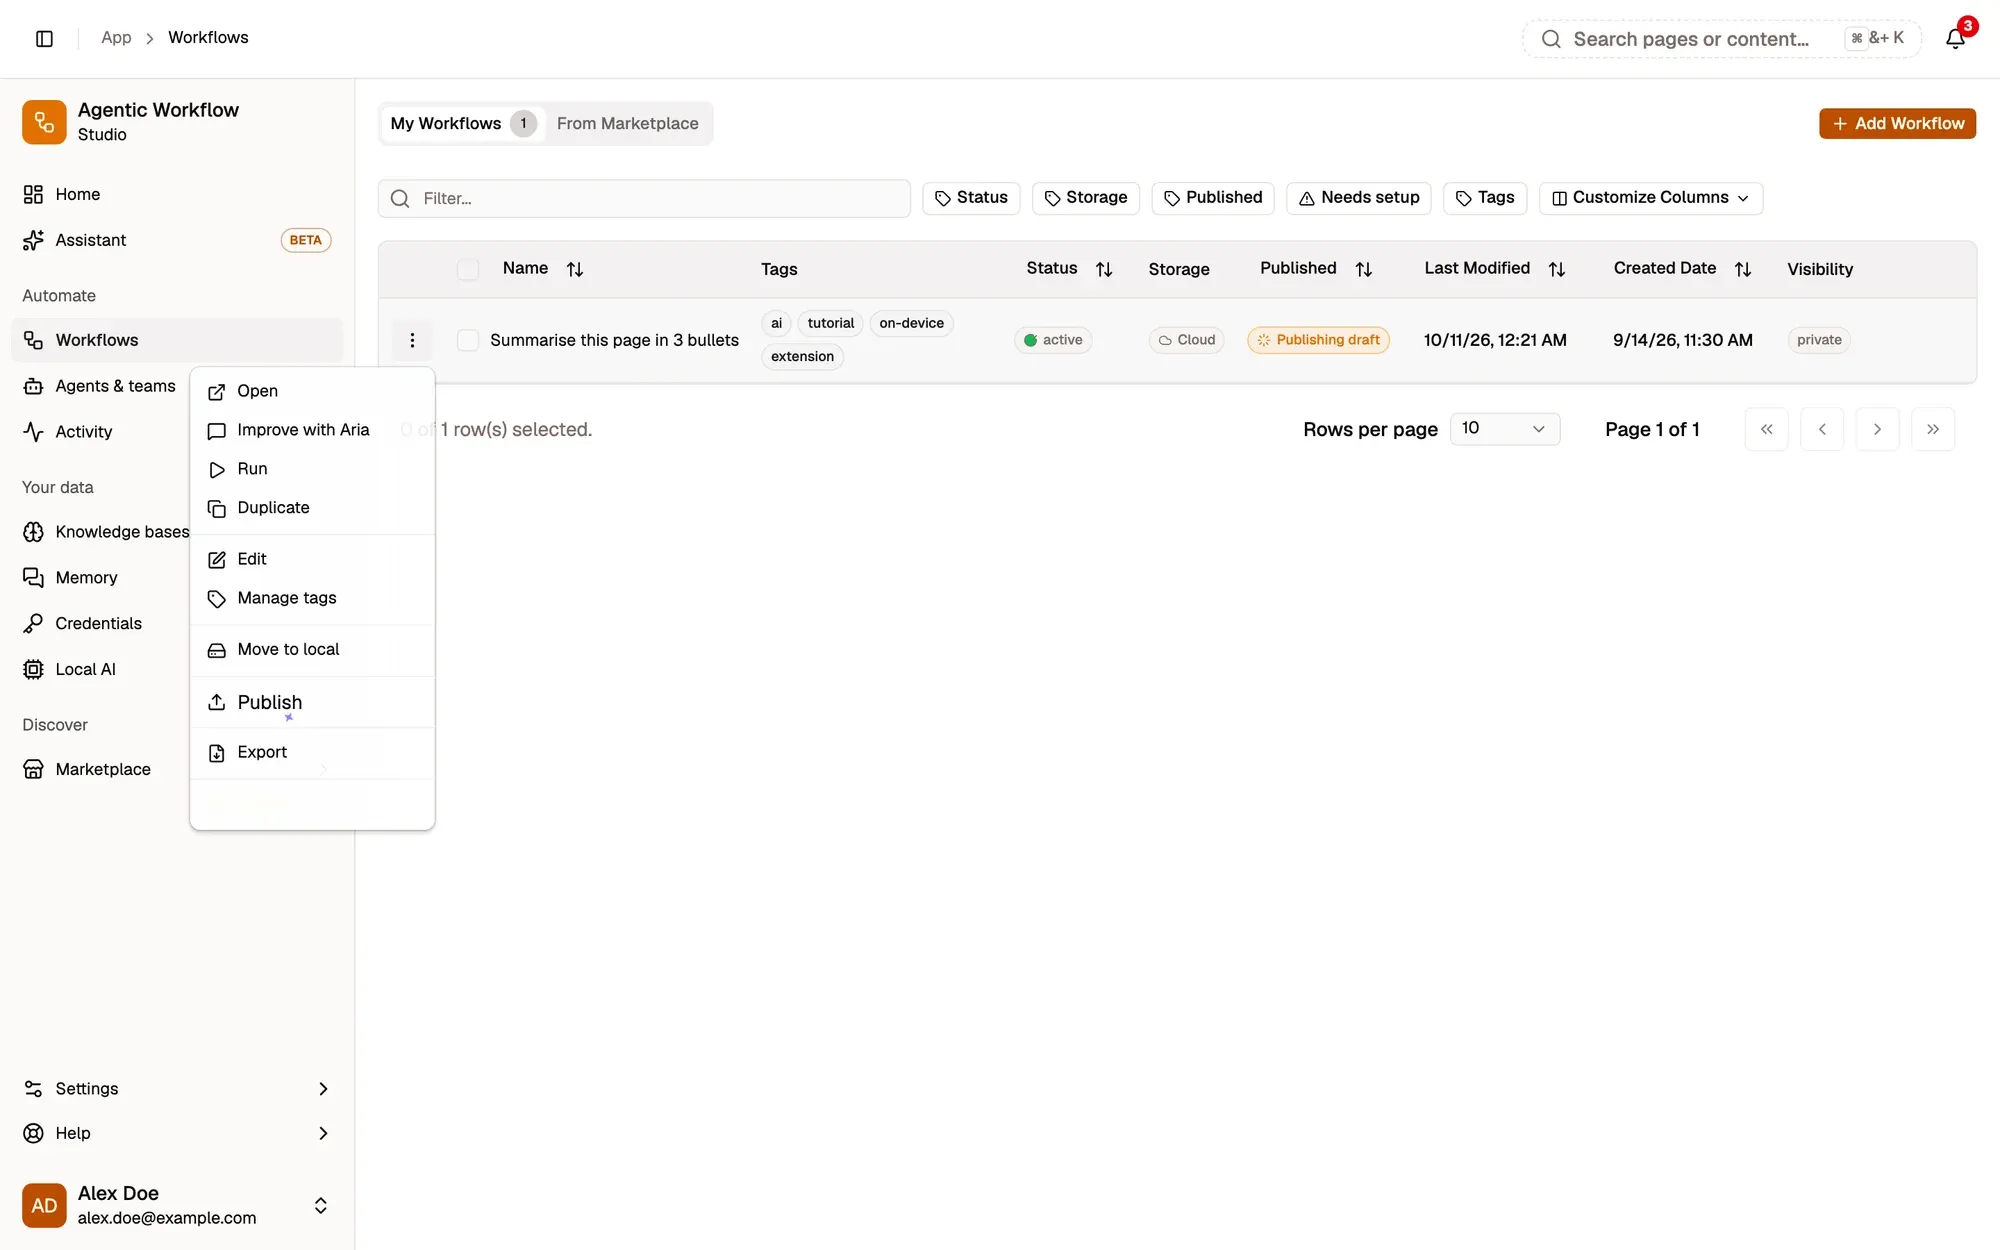Go to first page button
This screenshot has height=1250, width=2000.
pyautogui.click(x=1767, y=429)
